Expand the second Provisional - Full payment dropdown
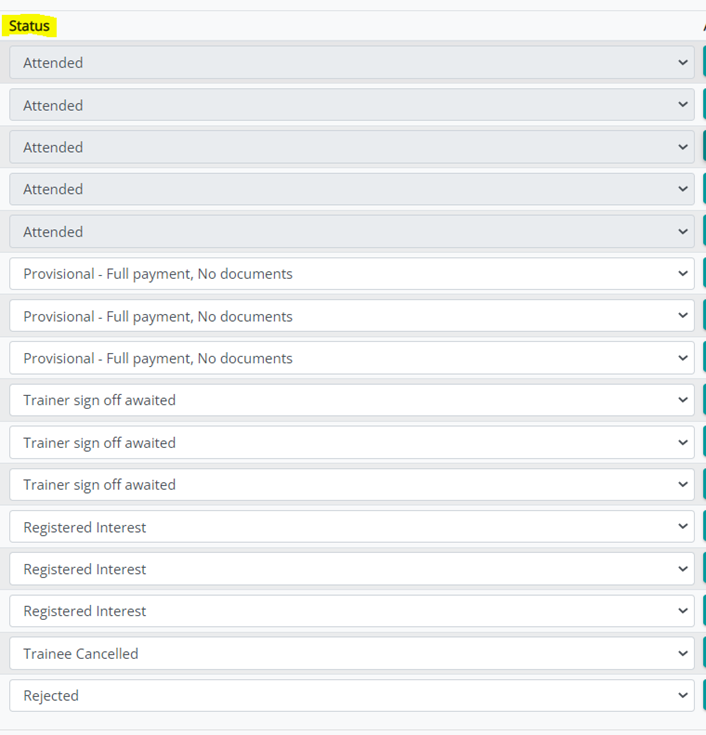Viewport: 706px width, 735px height. coord(351,316)
